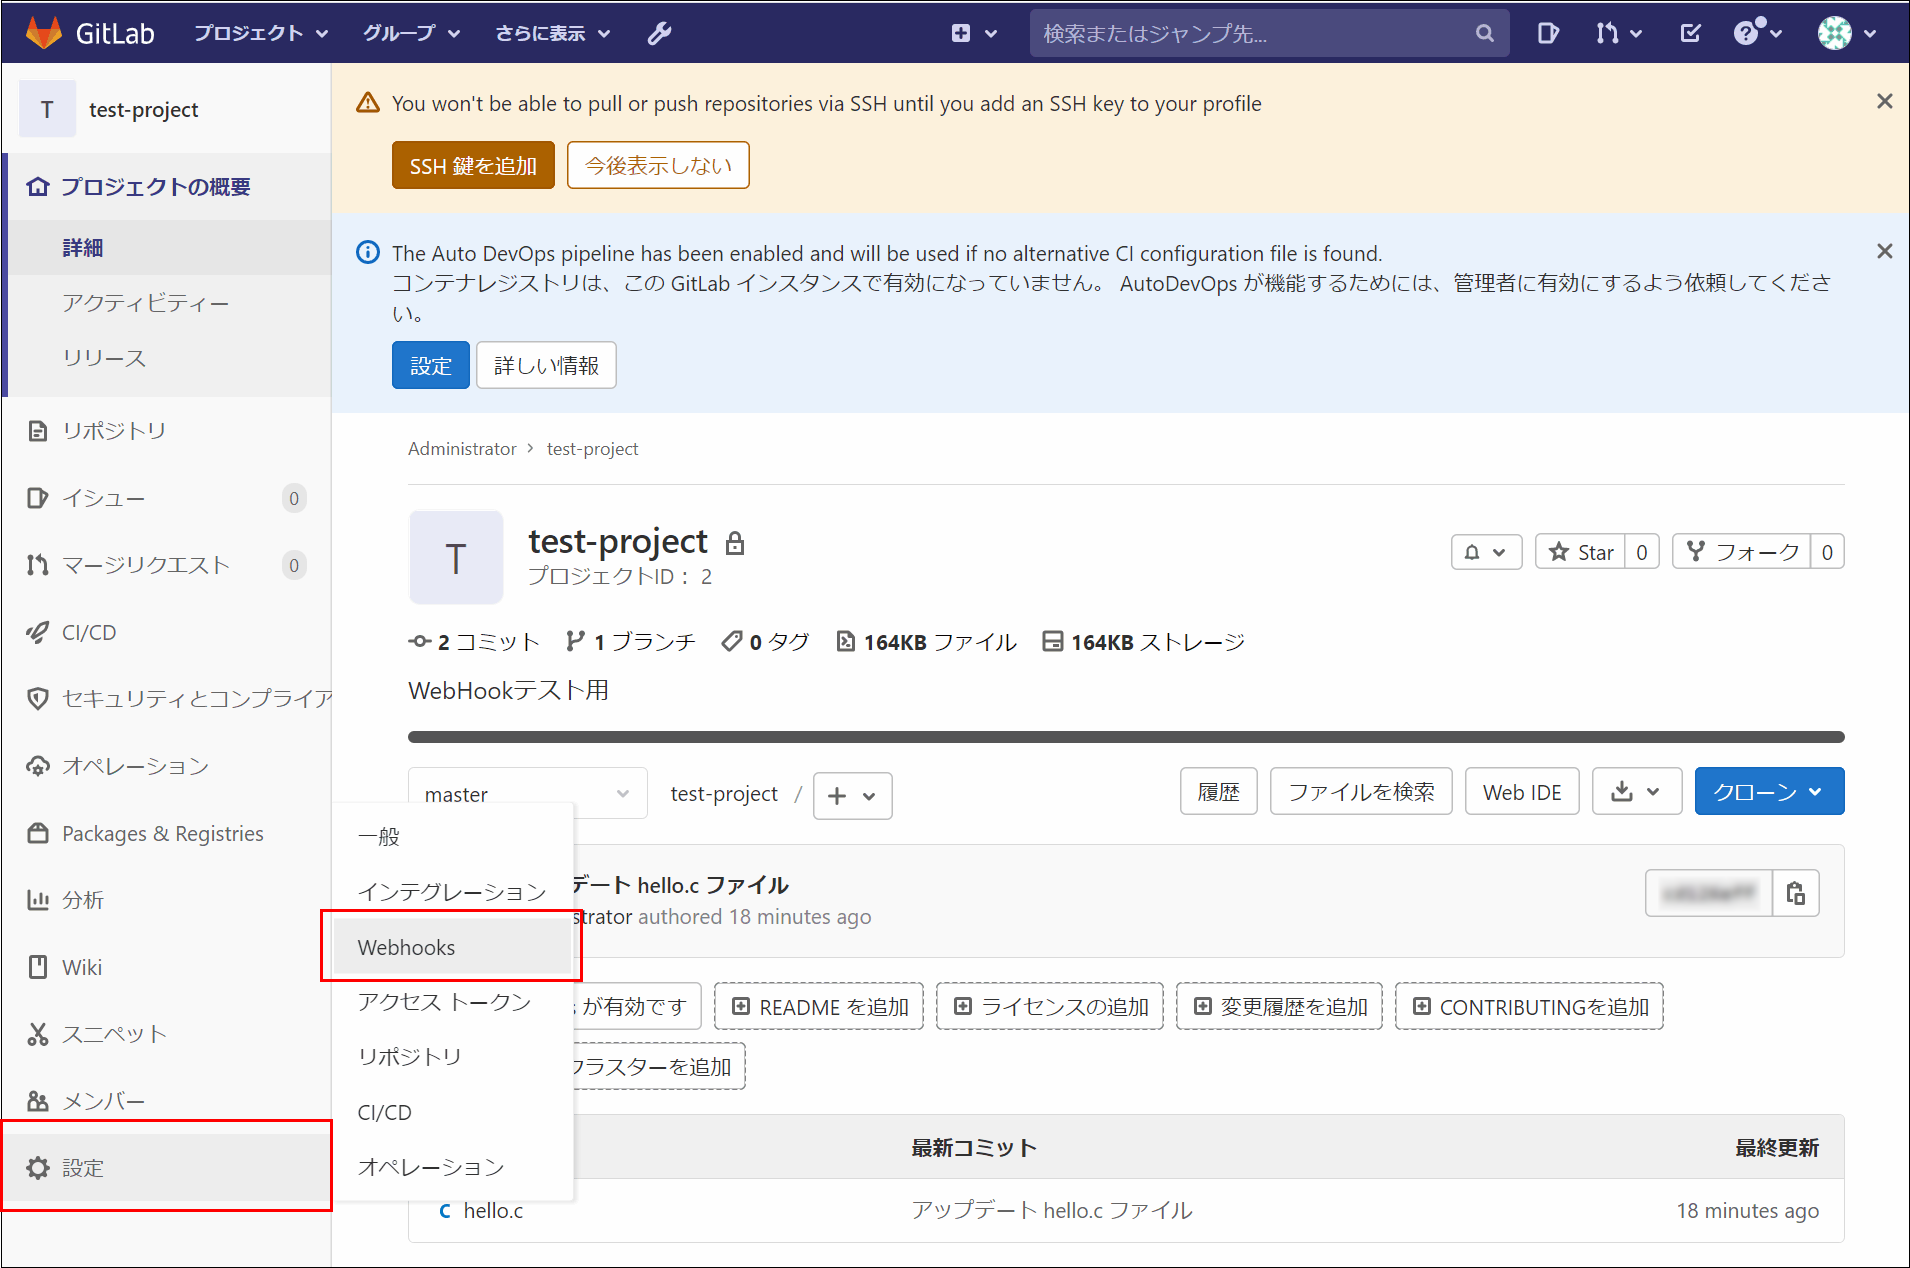Click the blue 設定 button in banner
The width and height of the screenshot is (1910, 1268).
(x=430, y=365)
